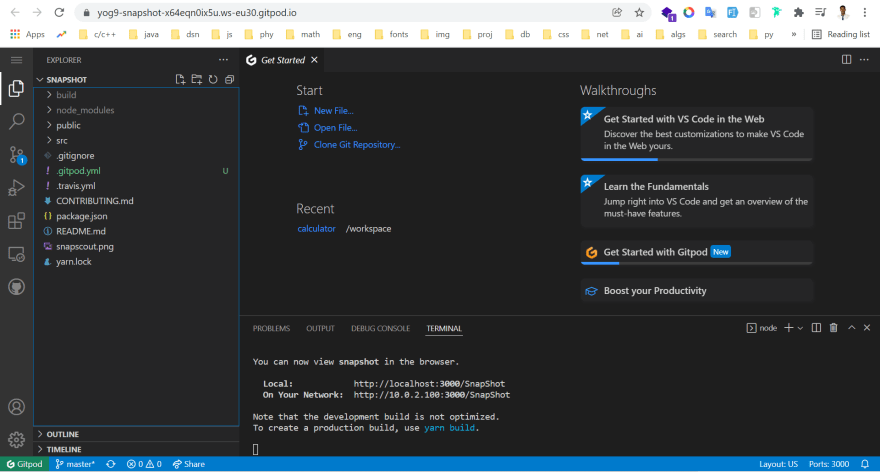Viewport: 880px width, 472px height.
Task: Open the hamburger application menu
Action: 16,60
